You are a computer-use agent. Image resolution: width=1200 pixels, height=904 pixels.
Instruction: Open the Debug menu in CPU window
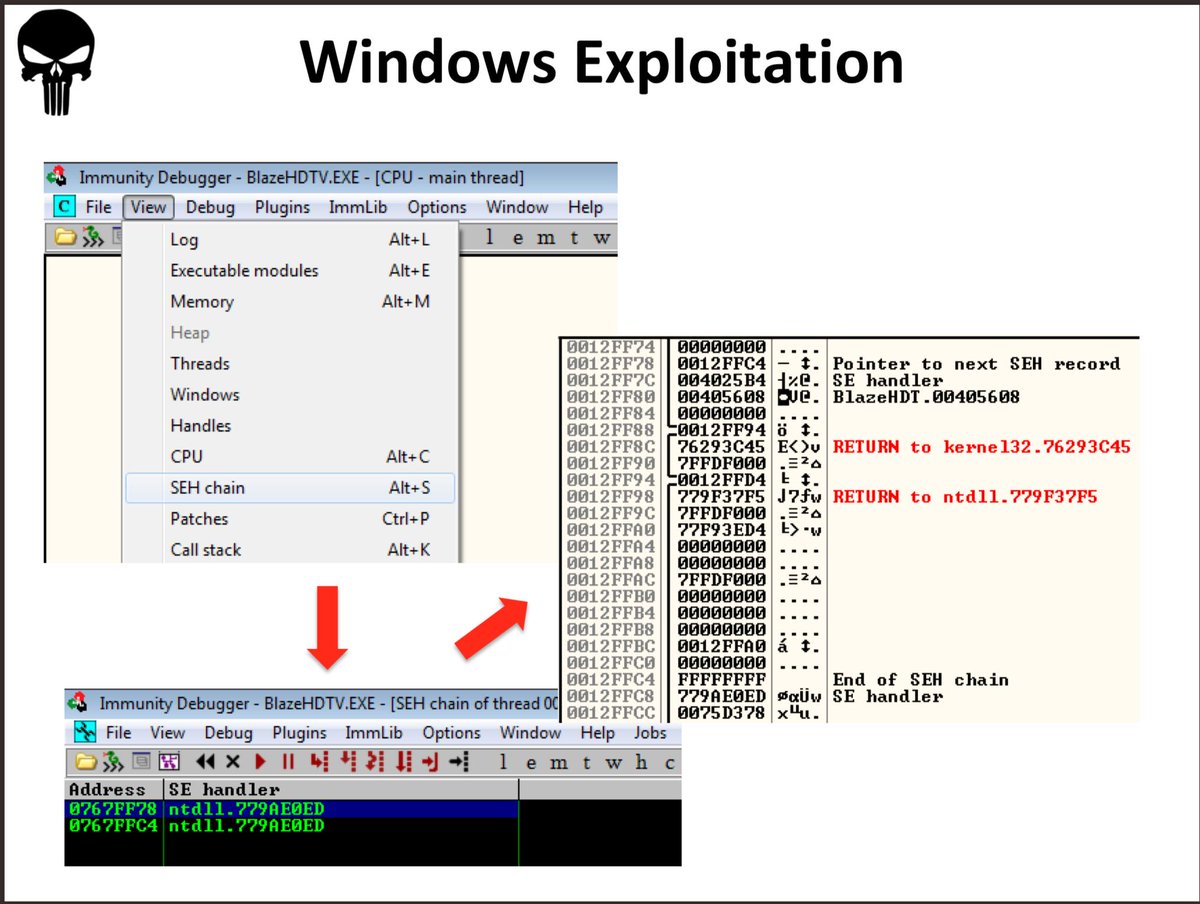pos(210,207)
